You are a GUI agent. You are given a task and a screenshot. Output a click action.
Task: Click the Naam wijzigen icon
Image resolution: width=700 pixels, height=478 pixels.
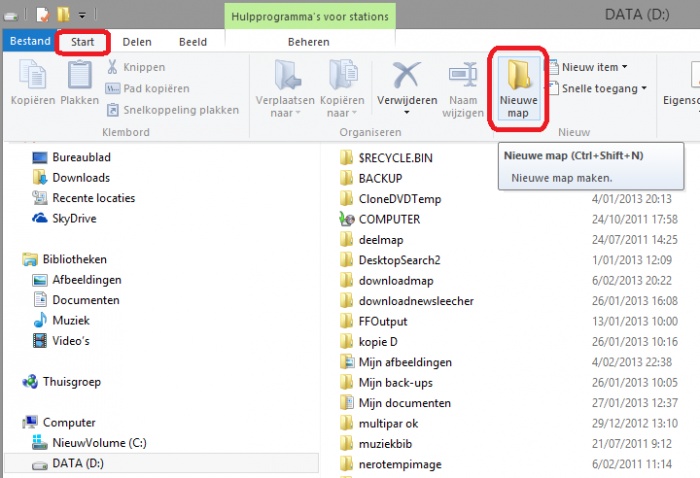pyautogui.click(x=463, y=74)
